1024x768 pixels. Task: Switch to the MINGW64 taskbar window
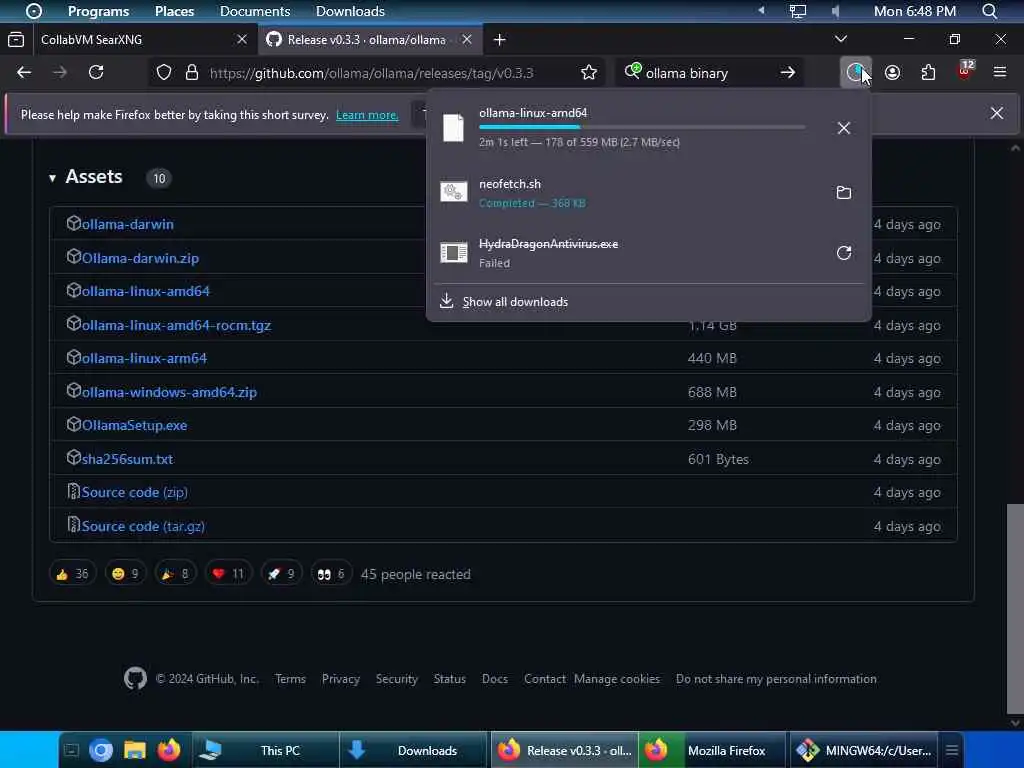click(864, 750)
